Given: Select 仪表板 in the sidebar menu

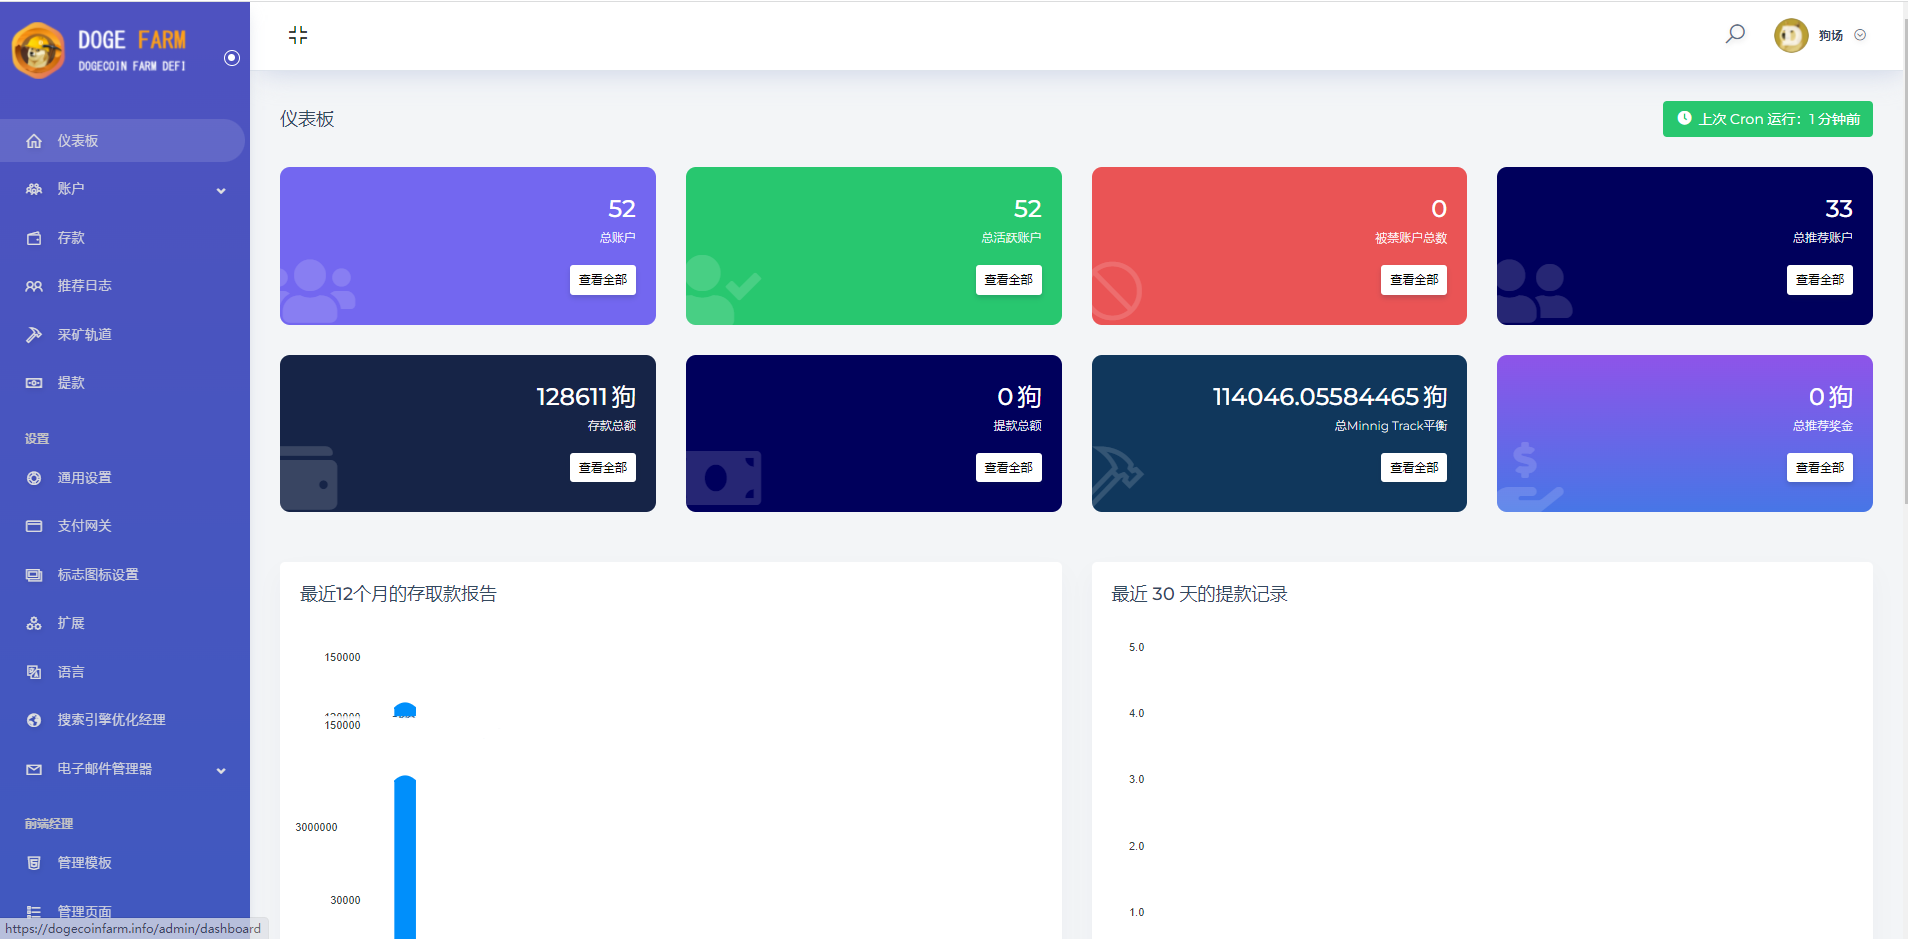Looking at the screenshot, I should pos(78,141).
